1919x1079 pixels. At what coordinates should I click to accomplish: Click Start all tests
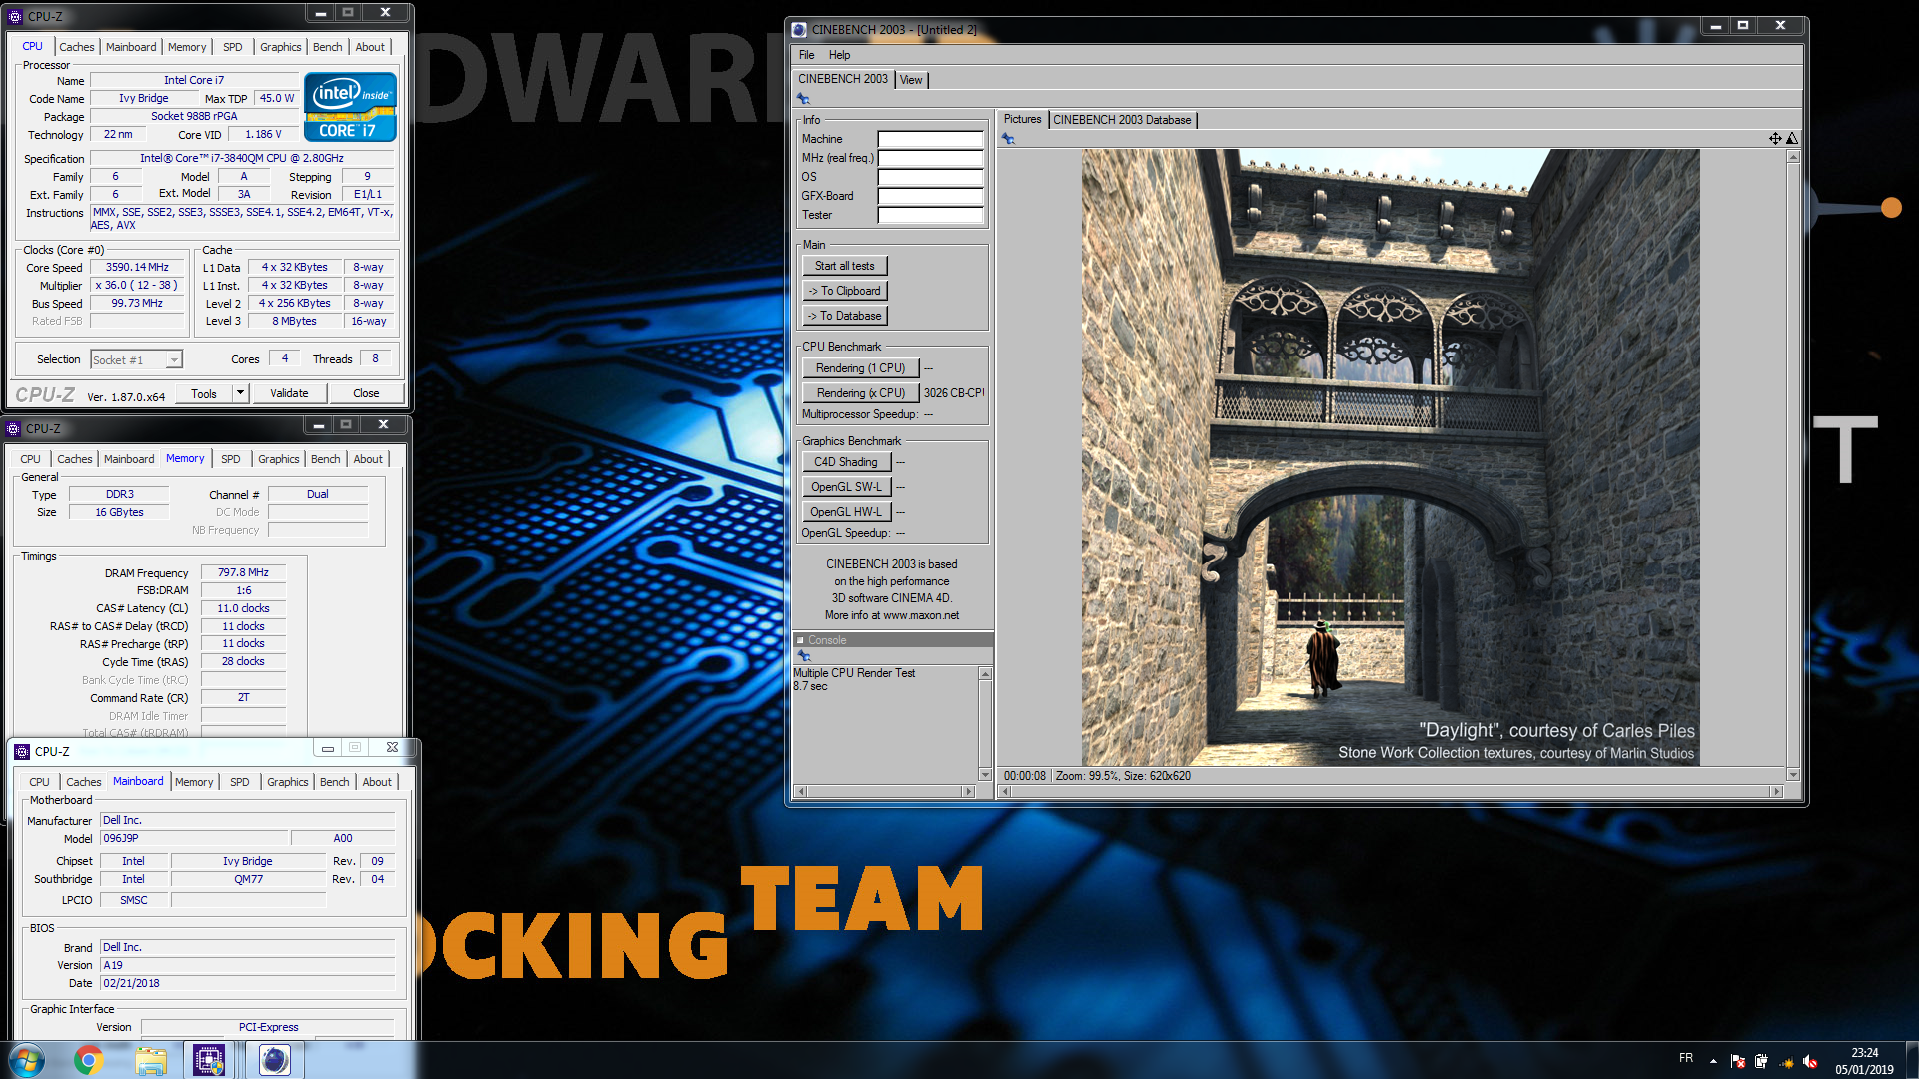844,266
